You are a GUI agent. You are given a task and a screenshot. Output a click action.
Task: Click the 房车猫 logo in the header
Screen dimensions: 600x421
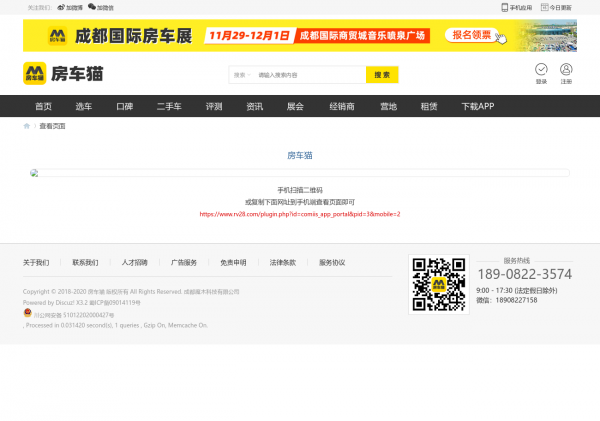coord(62,73)
